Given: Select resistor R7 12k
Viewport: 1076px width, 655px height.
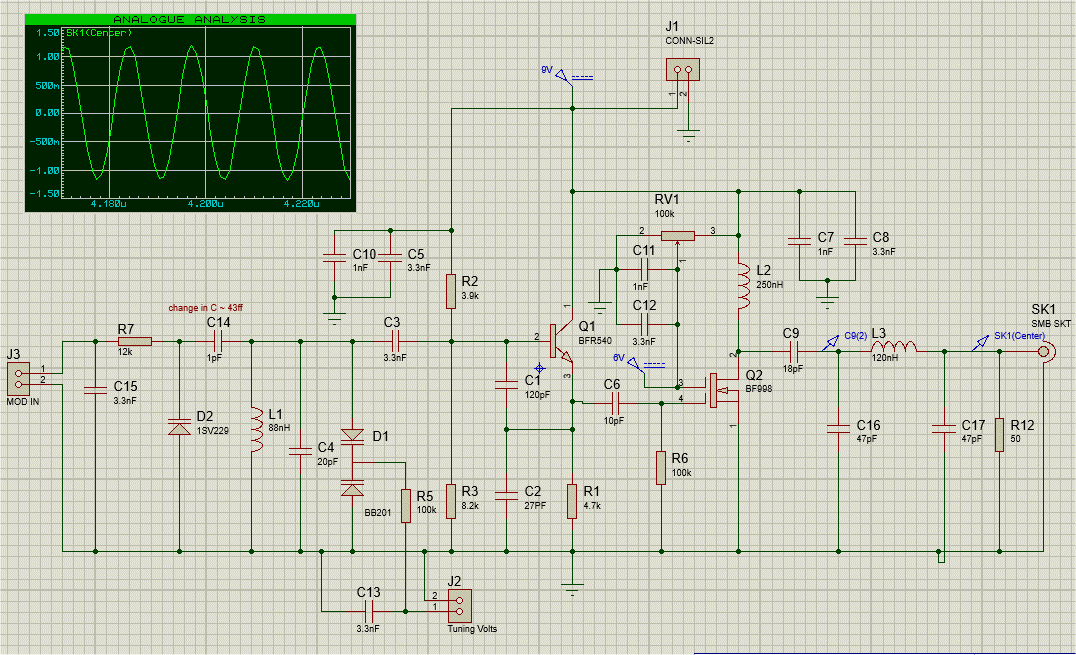Looking at the screenshot, I should tap(135, 341).
